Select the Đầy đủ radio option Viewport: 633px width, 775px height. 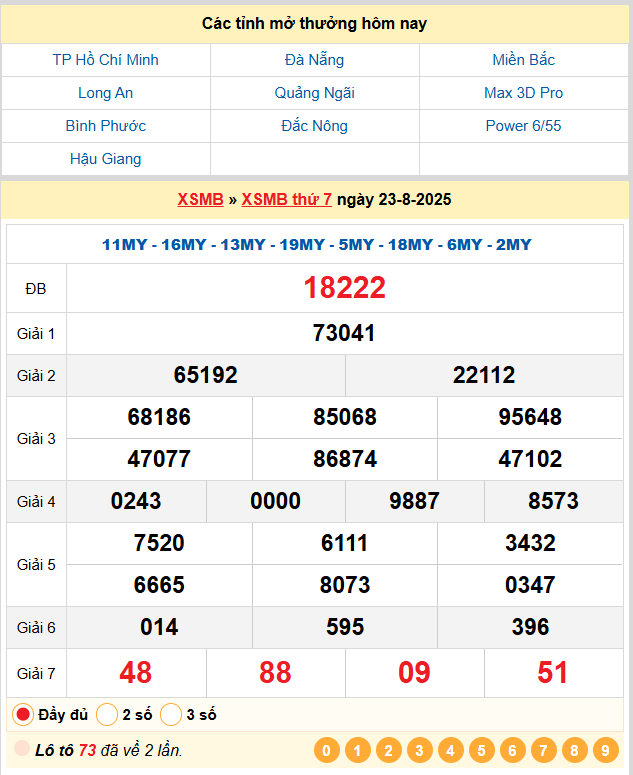[23, 715]
